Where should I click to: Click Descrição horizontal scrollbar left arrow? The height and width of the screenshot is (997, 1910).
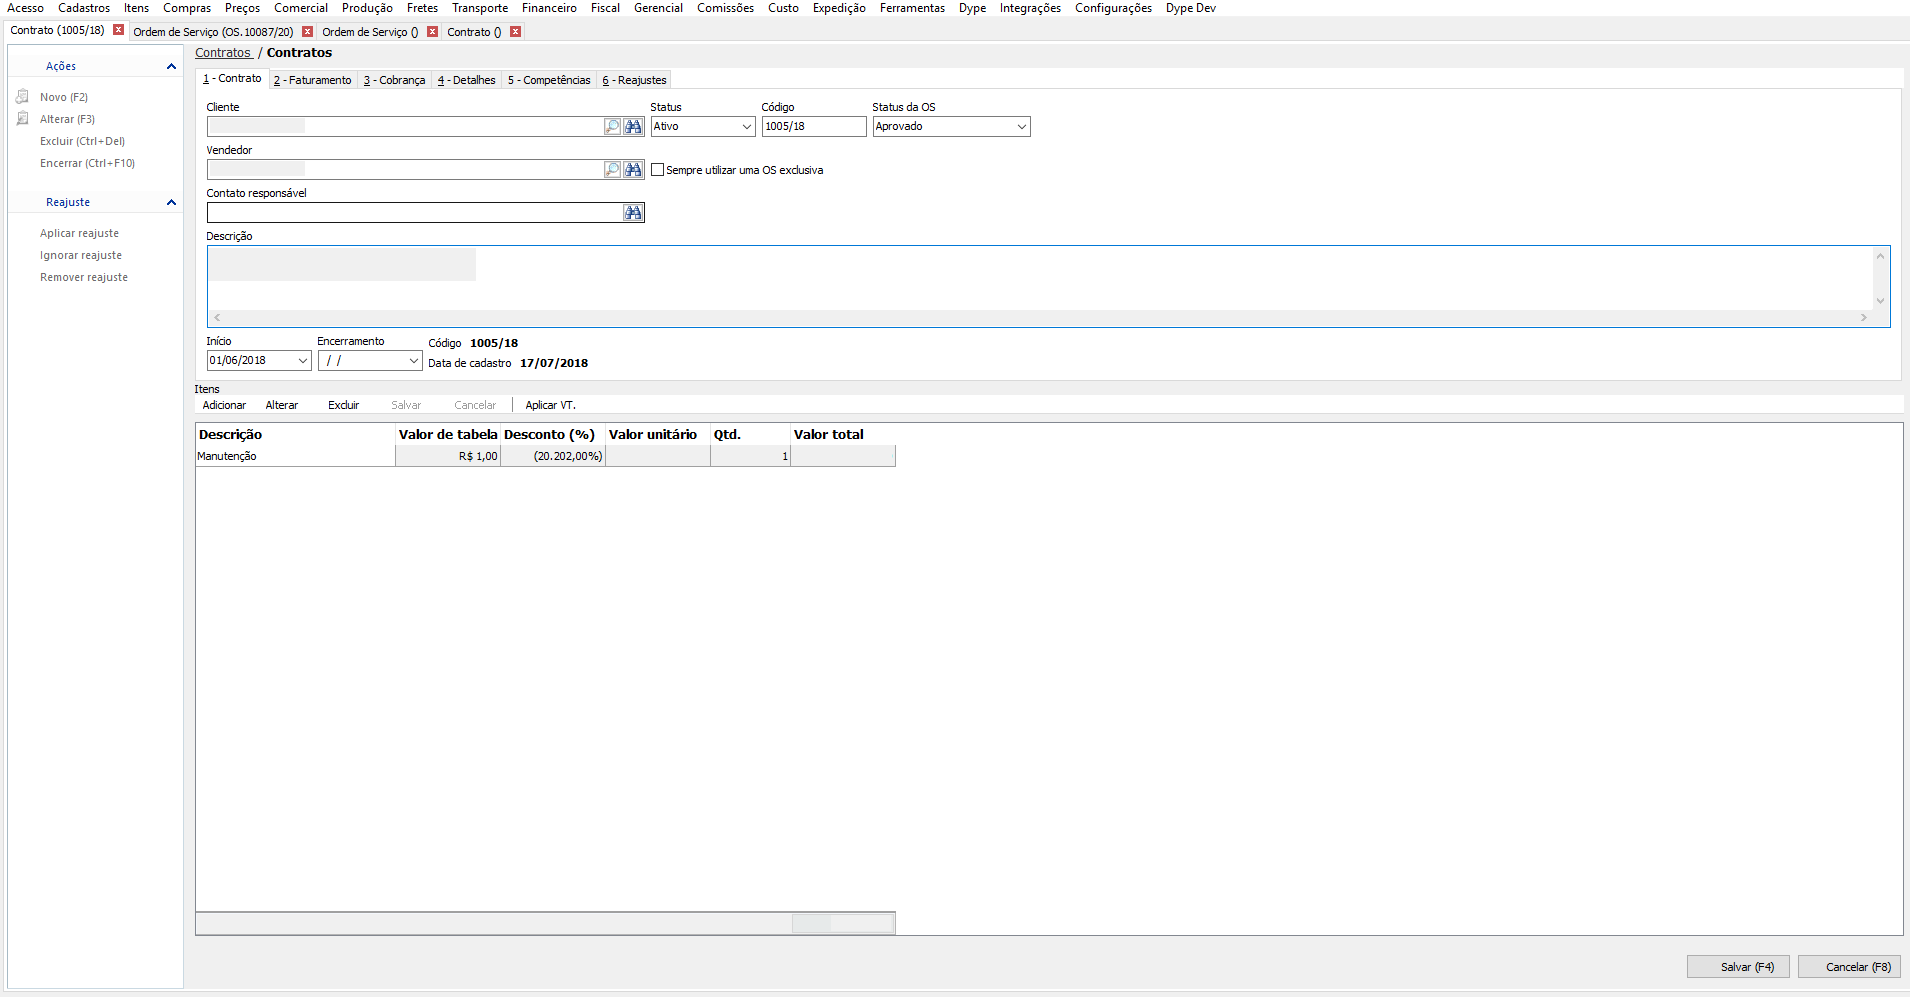tap(217, 318)
